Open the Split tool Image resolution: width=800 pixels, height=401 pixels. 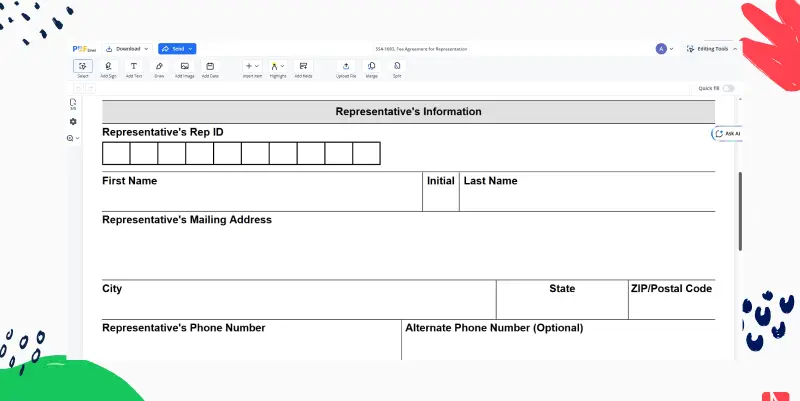[x=397, y=69]
